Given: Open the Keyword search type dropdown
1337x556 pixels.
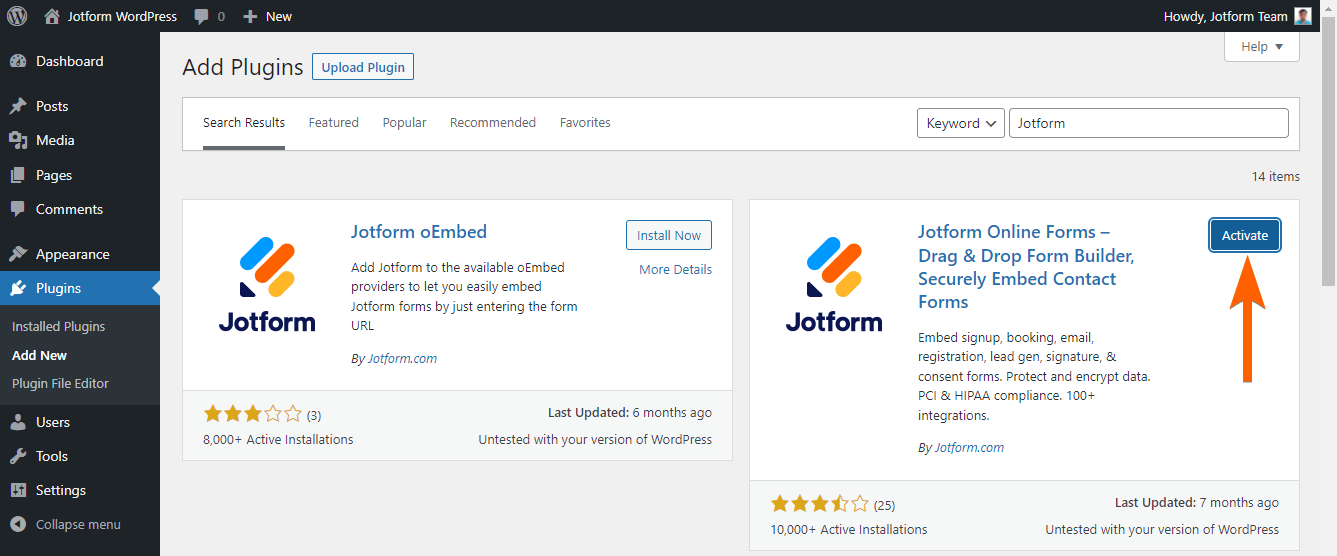Looking at the screenshot, I should pyautogui.click(x=960, y=123).
